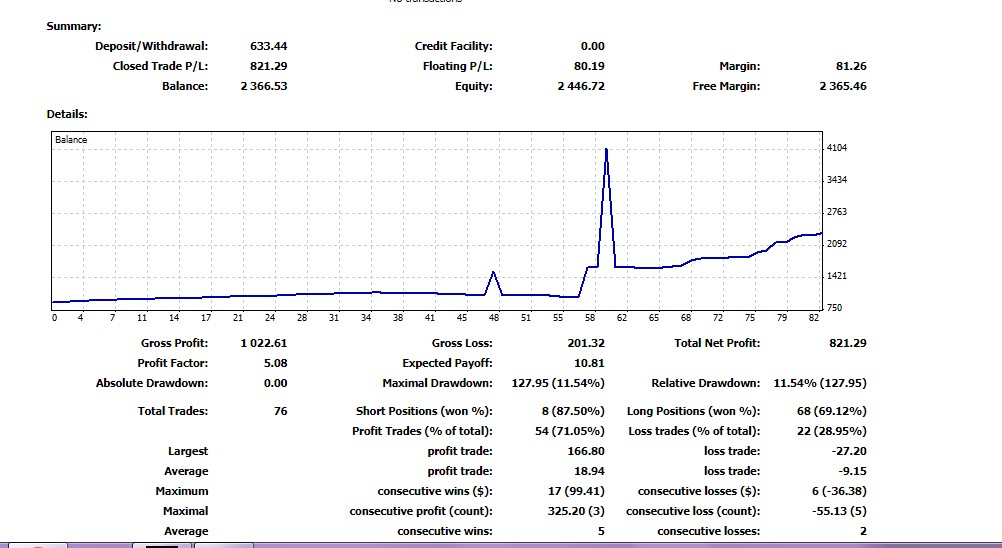Select the Short Positions value 8 (87.50%)
1002x548 pixels.
point(573,411)
